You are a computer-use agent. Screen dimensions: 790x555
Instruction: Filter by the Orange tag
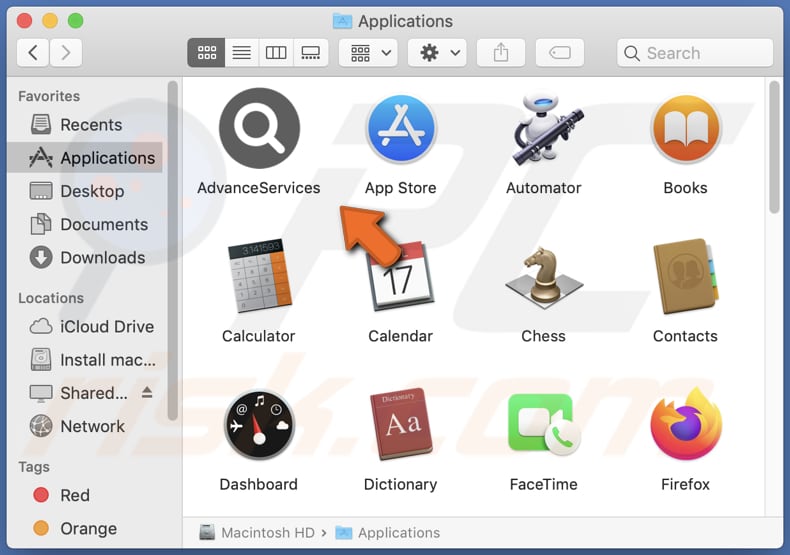pyautogui.click(x=85, y=528)
